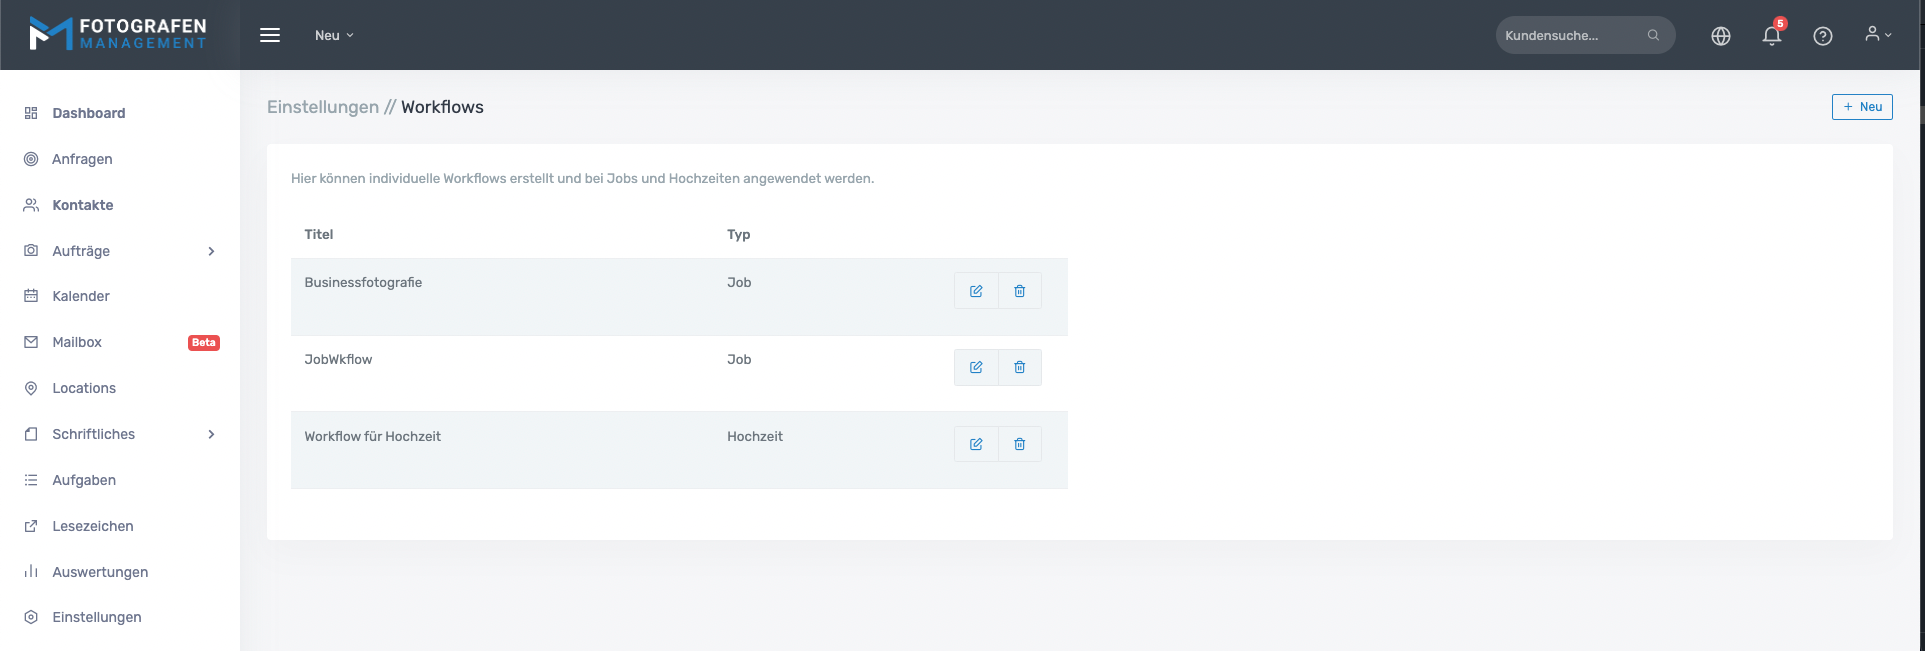Delete the Businessfotografie workflow
Image resolution: width=1925 pixels, height=651 pixels.
coord(1019,291)
